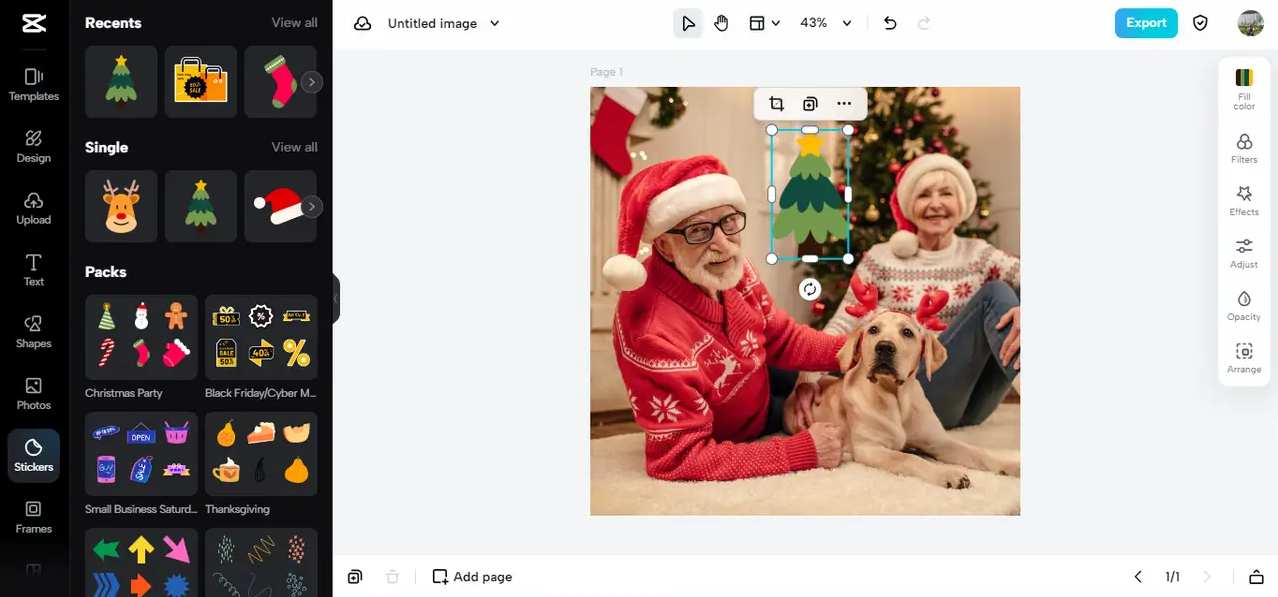Click the cloud save status icon
Screen dimensions: 1278x597
pyautogui.click(x=363, y=23)
